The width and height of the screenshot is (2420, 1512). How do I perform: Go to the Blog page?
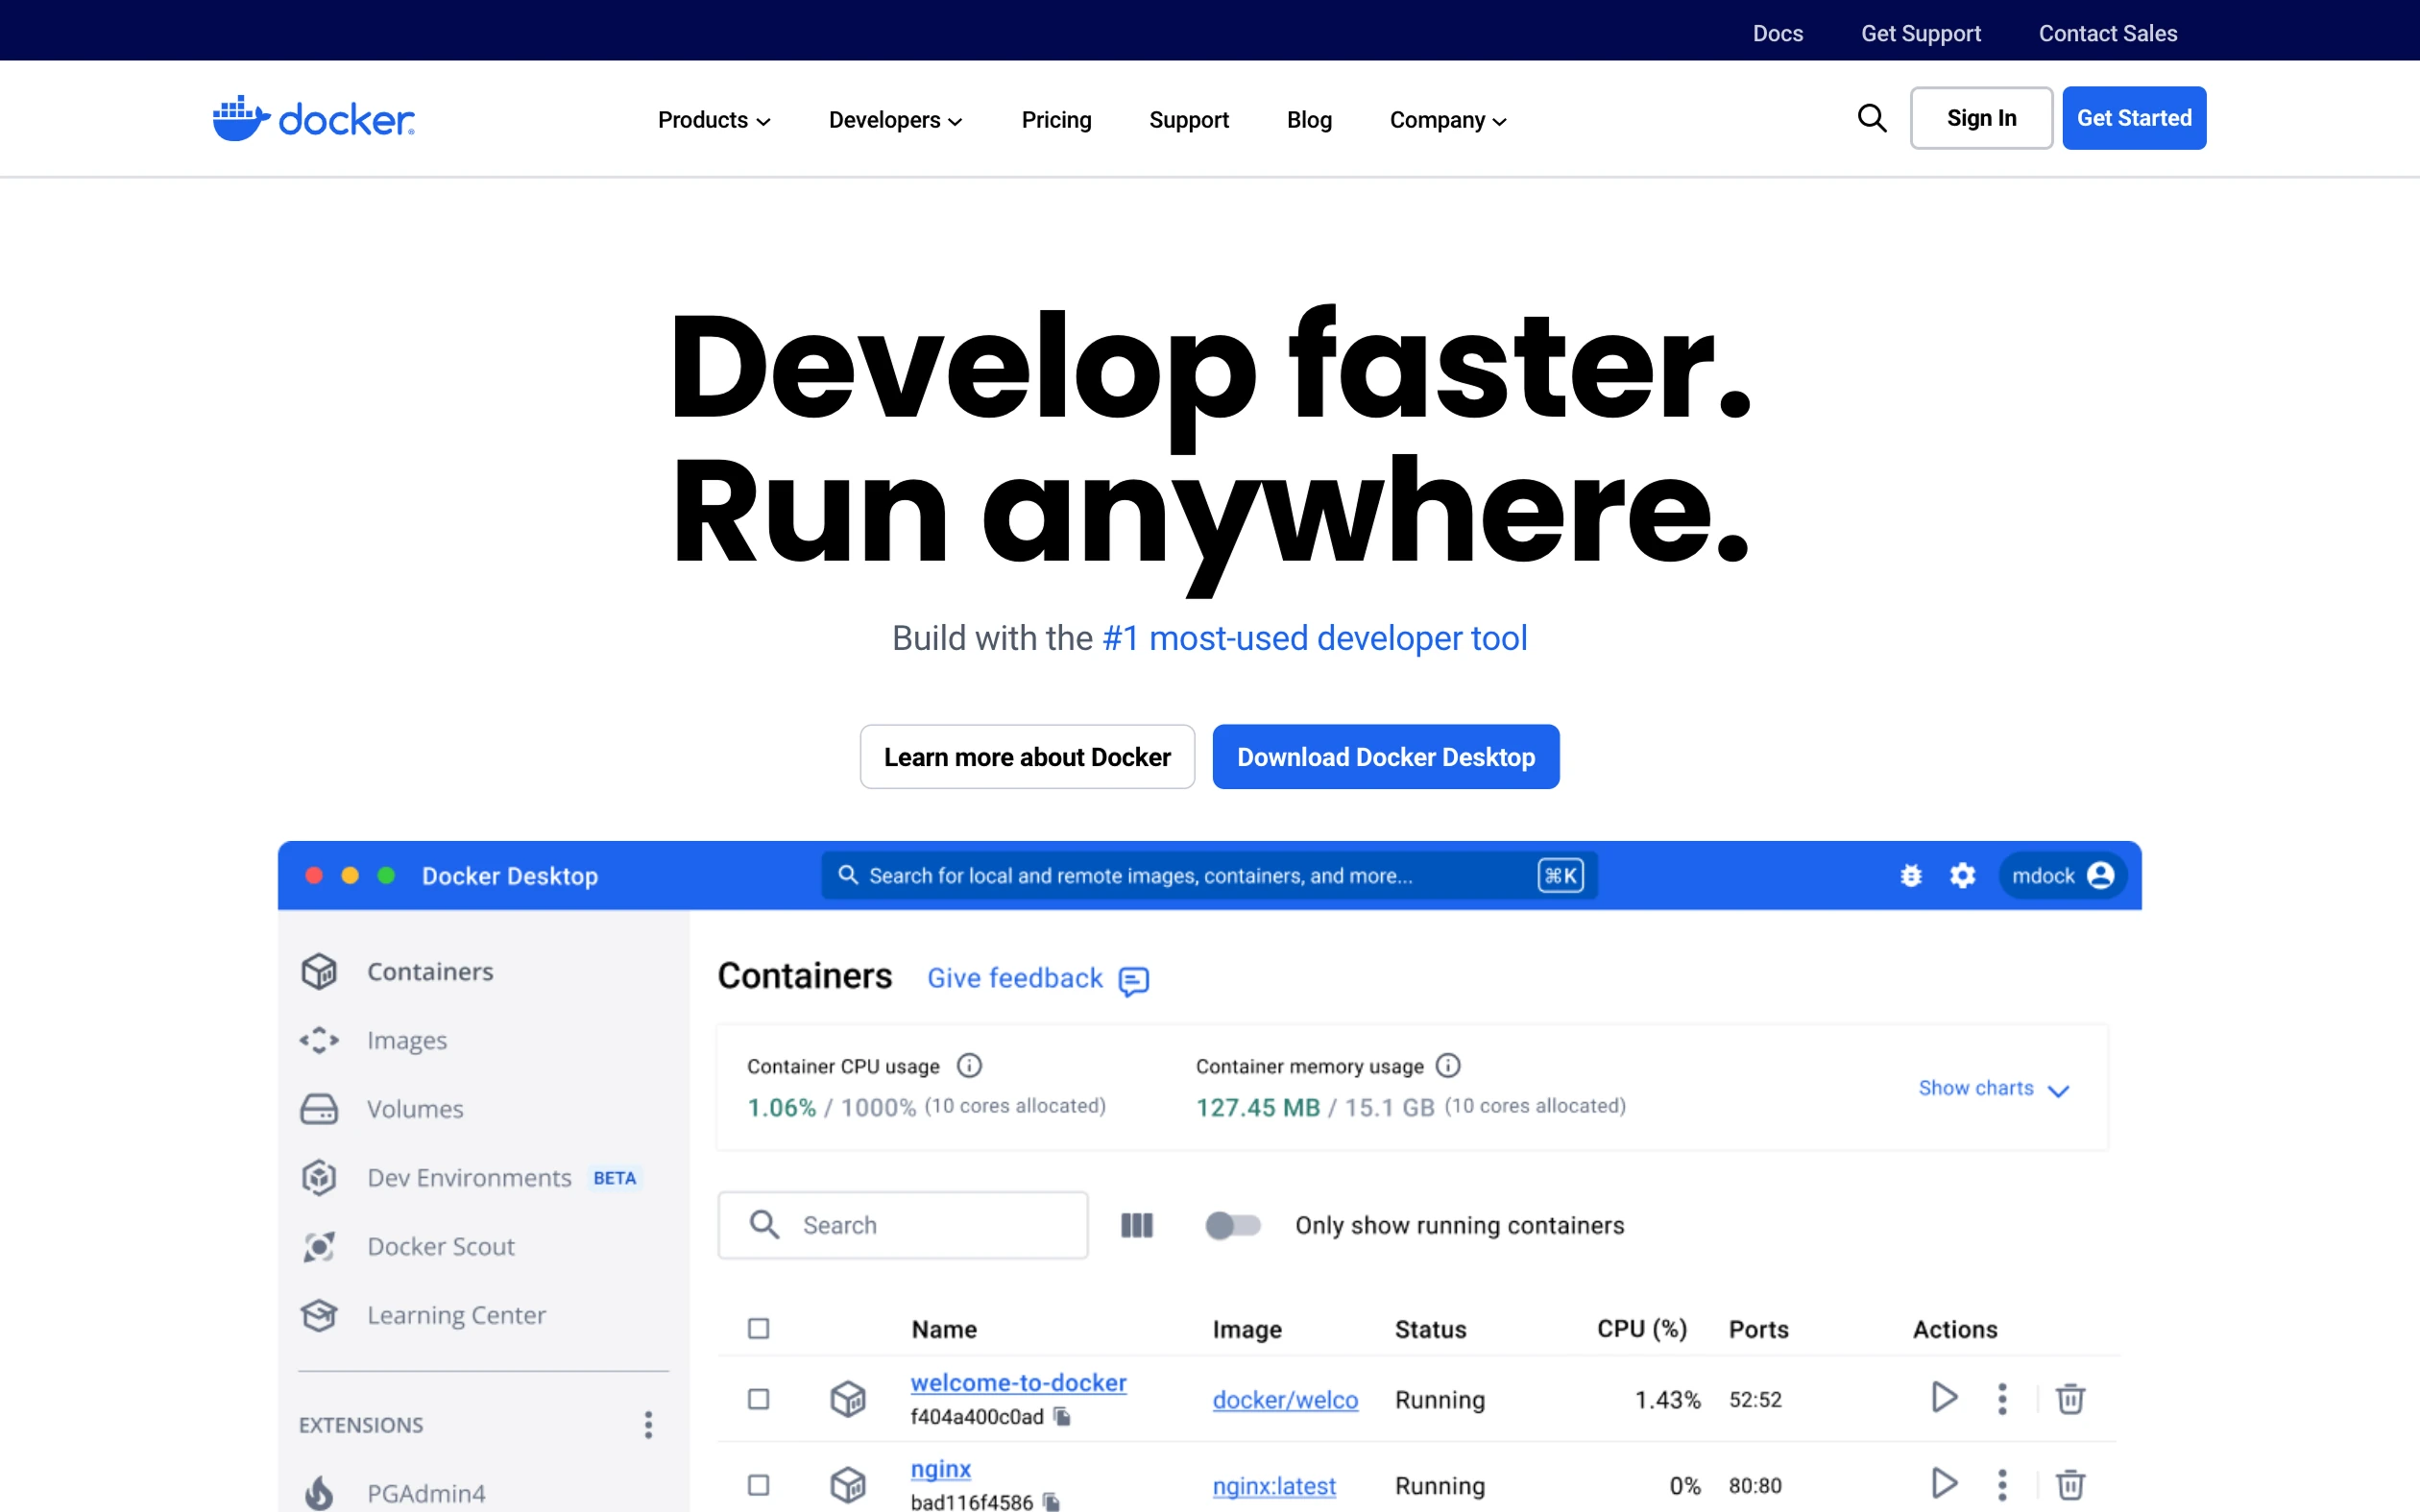(1309, 120)
